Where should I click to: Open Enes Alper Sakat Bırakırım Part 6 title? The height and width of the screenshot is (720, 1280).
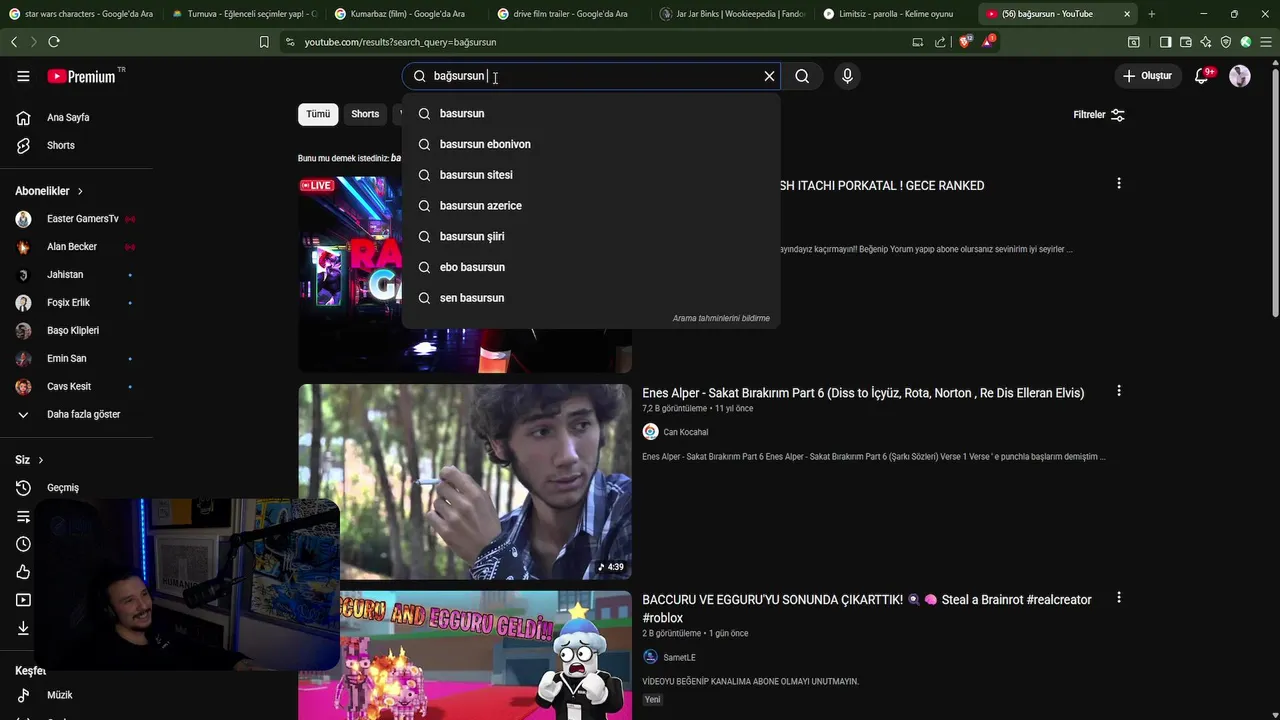(863, 393)
